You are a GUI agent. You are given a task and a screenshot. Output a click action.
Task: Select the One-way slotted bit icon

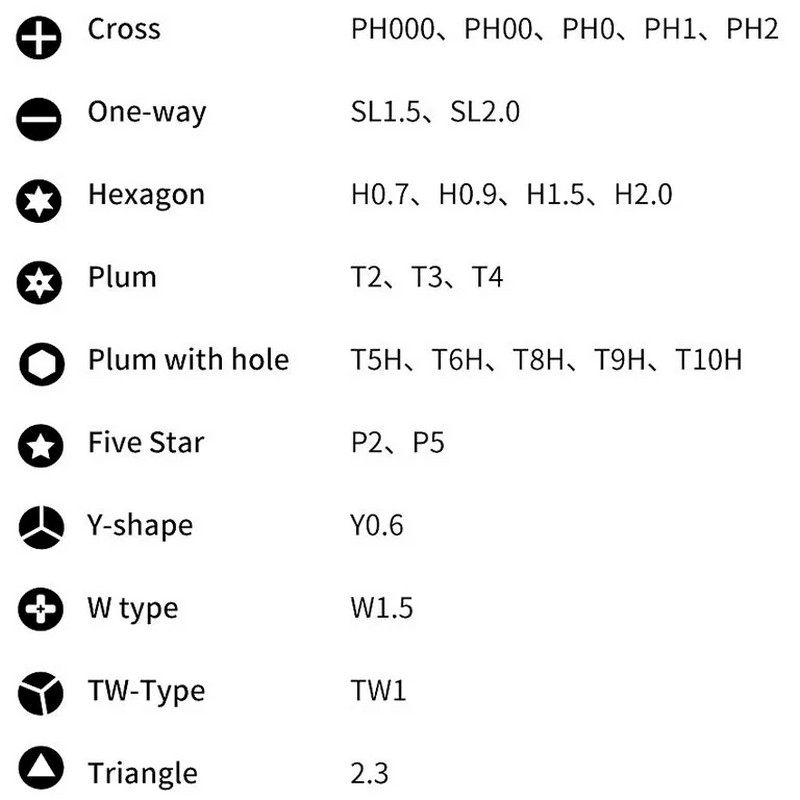[41, 118]
